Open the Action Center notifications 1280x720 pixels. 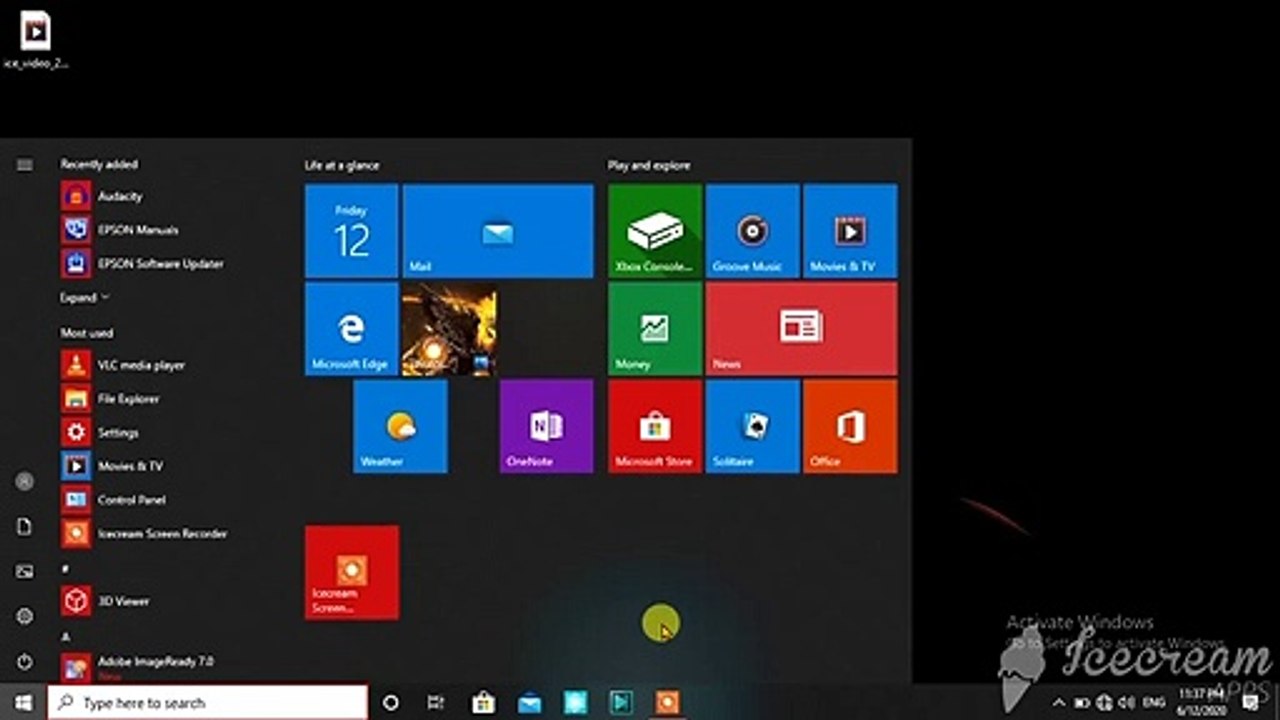click(x=1250, y=703)
